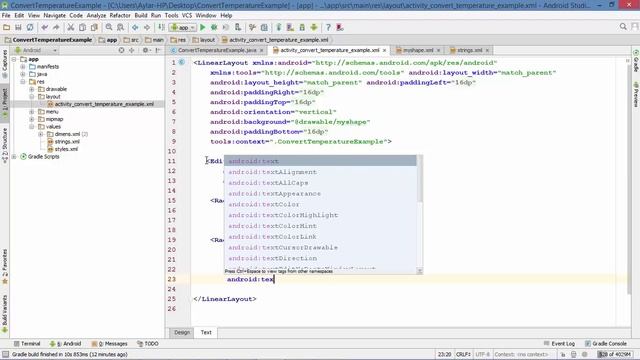Expand the mipmap folder
This screenshot has height=360, width=640.
coord(32,119)
